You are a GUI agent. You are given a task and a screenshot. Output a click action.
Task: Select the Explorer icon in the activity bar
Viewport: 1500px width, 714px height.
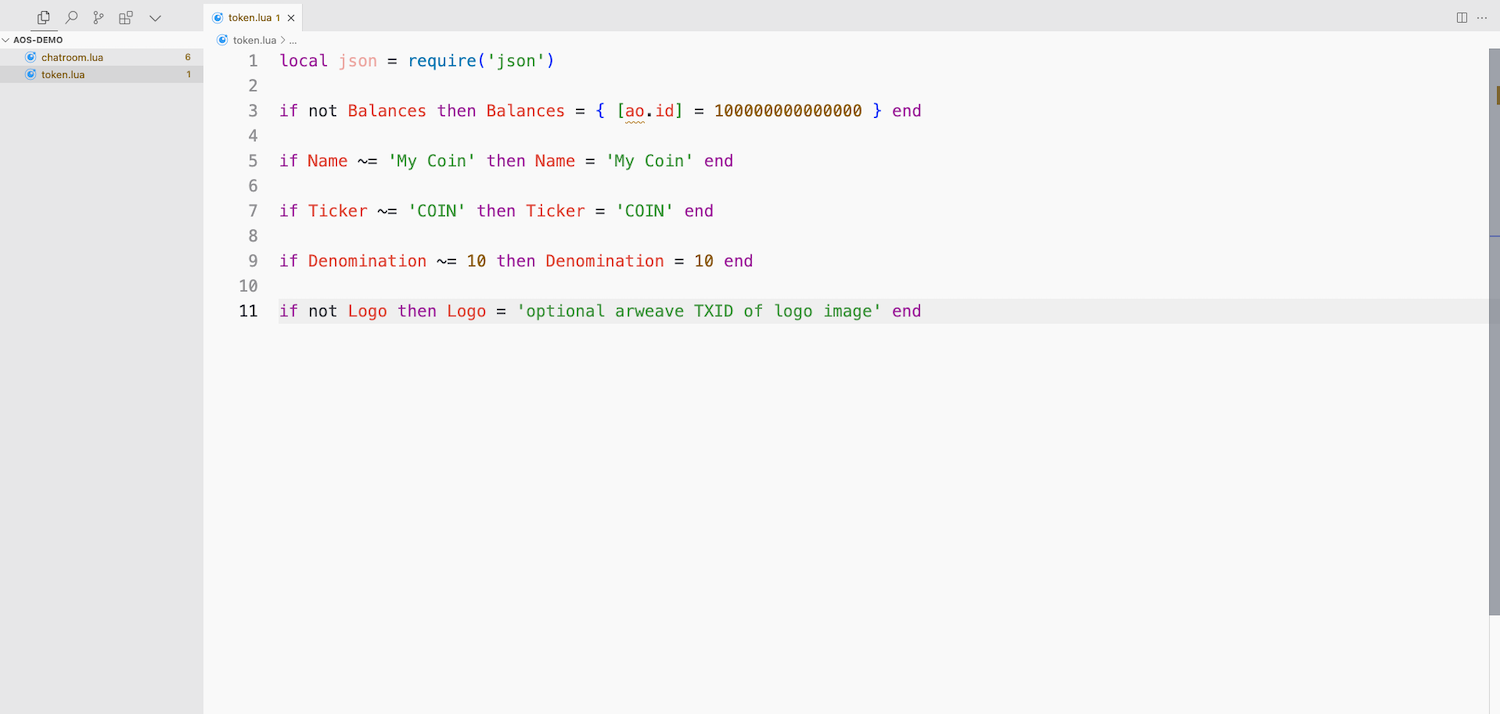(x=43, y=17)
